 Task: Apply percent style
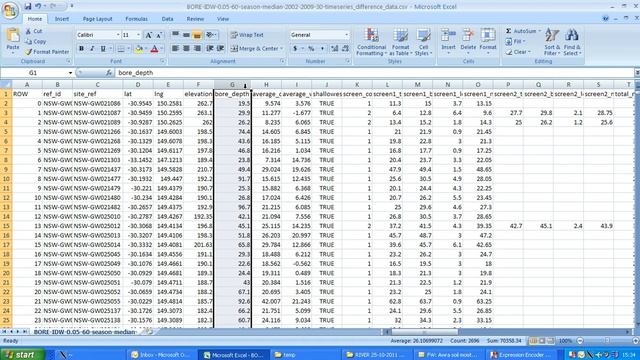[311, 49]
